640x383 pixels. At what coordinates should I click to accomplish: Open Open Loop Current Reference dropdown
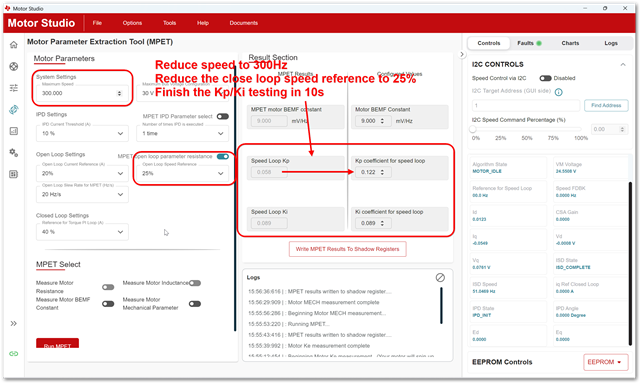click(82, 173)
